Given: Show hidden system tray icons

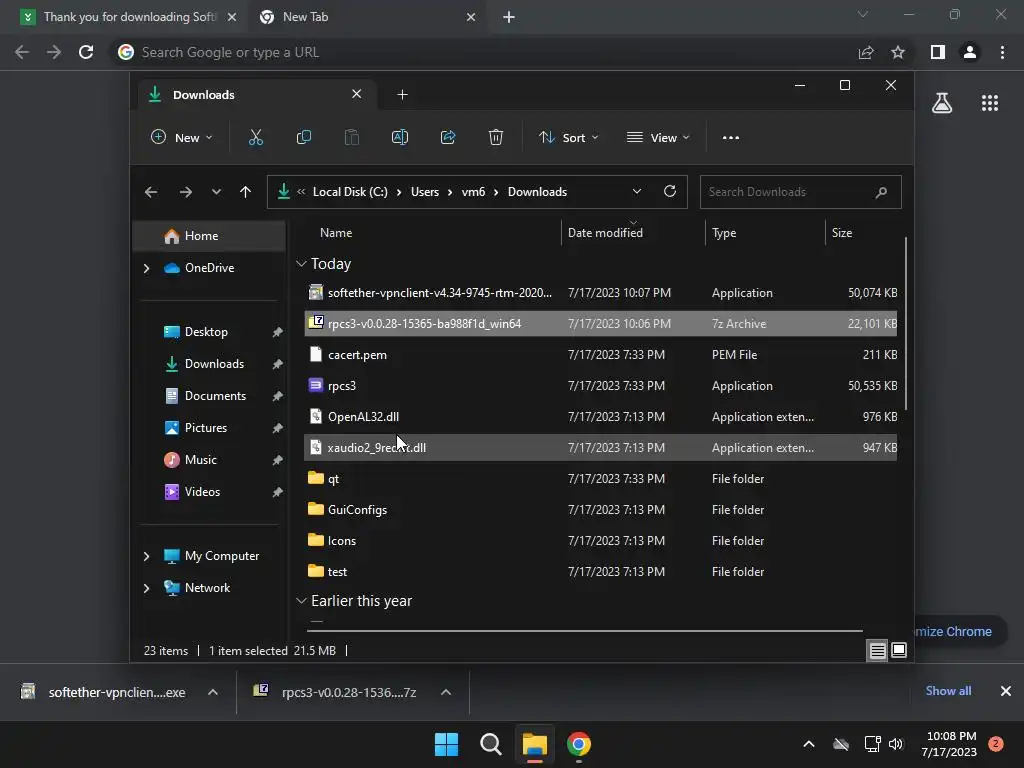Looking at the screenshot, I should tap(808, 744).
